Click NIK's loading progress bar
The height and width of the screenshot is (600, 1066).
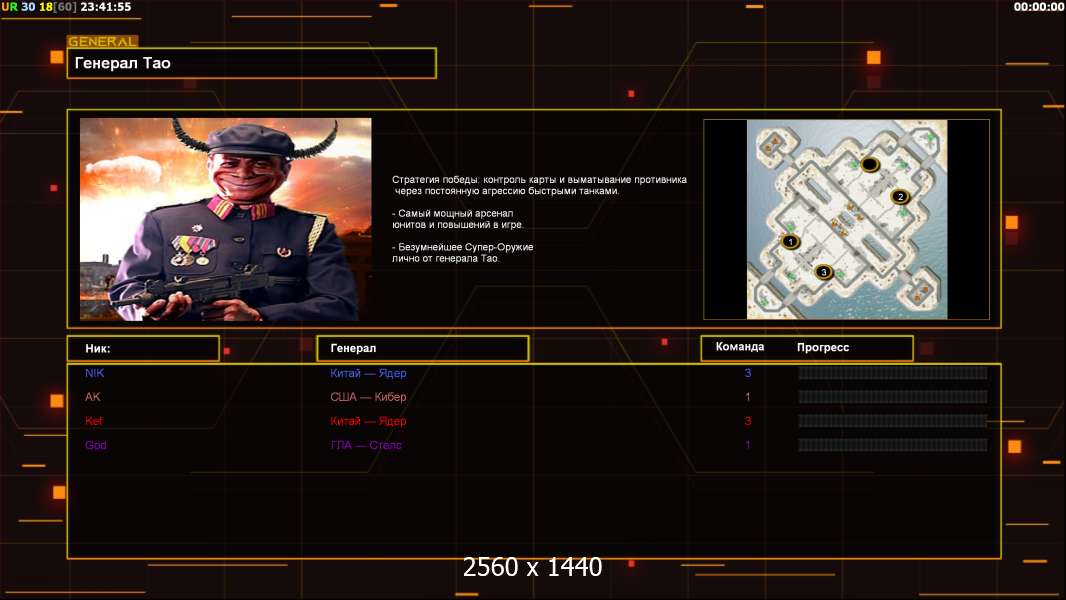893,373
